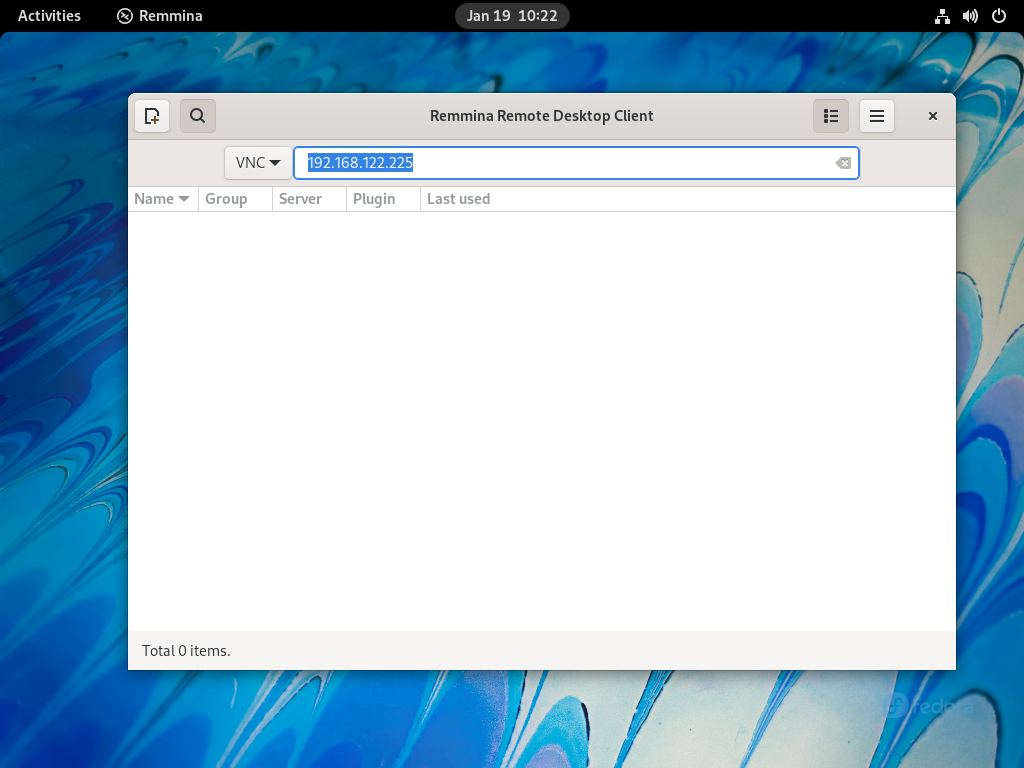
Task: Click the network status icon
Action: coord(942,16)
